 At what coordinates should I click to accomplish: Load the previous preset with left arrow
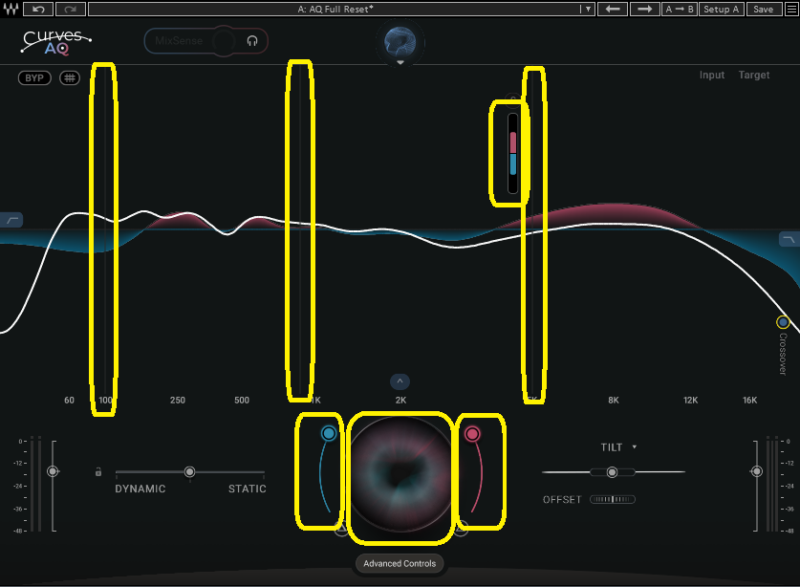(613, 9)
